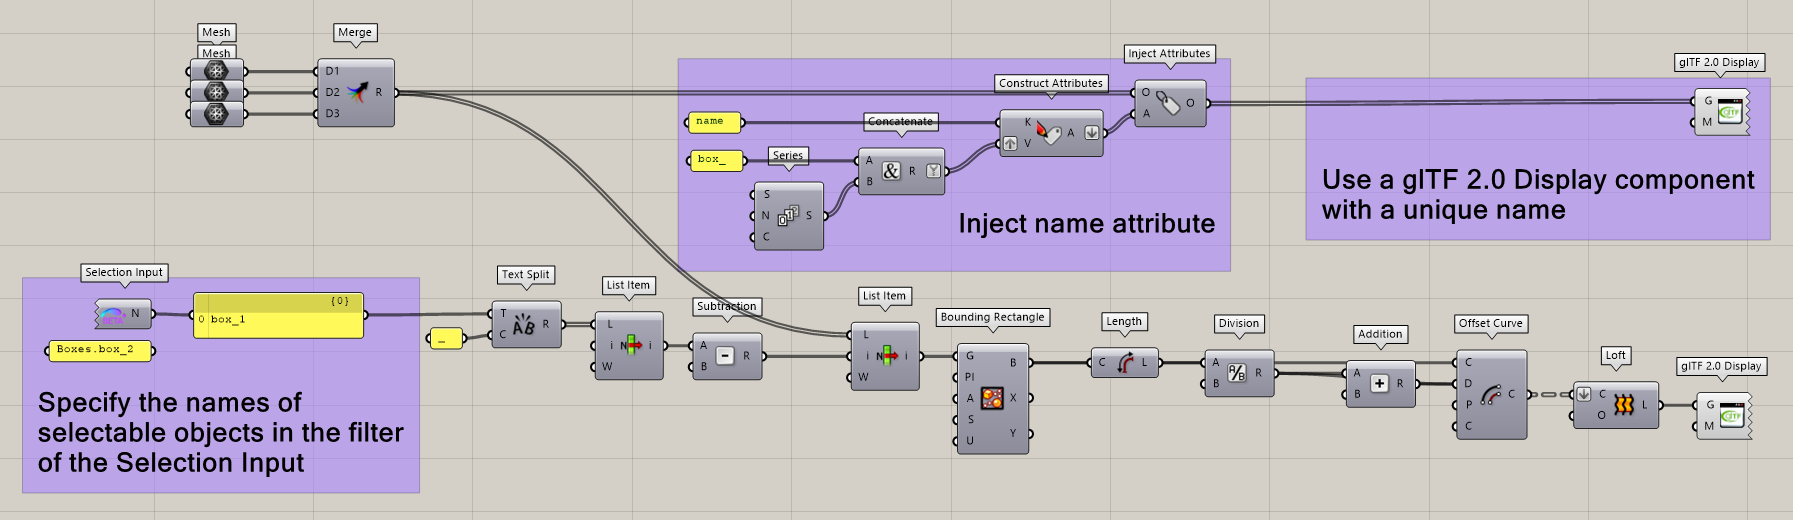
Task: Select the "Boxes.box_2" yellow panel
Action: tap(100, 350)
